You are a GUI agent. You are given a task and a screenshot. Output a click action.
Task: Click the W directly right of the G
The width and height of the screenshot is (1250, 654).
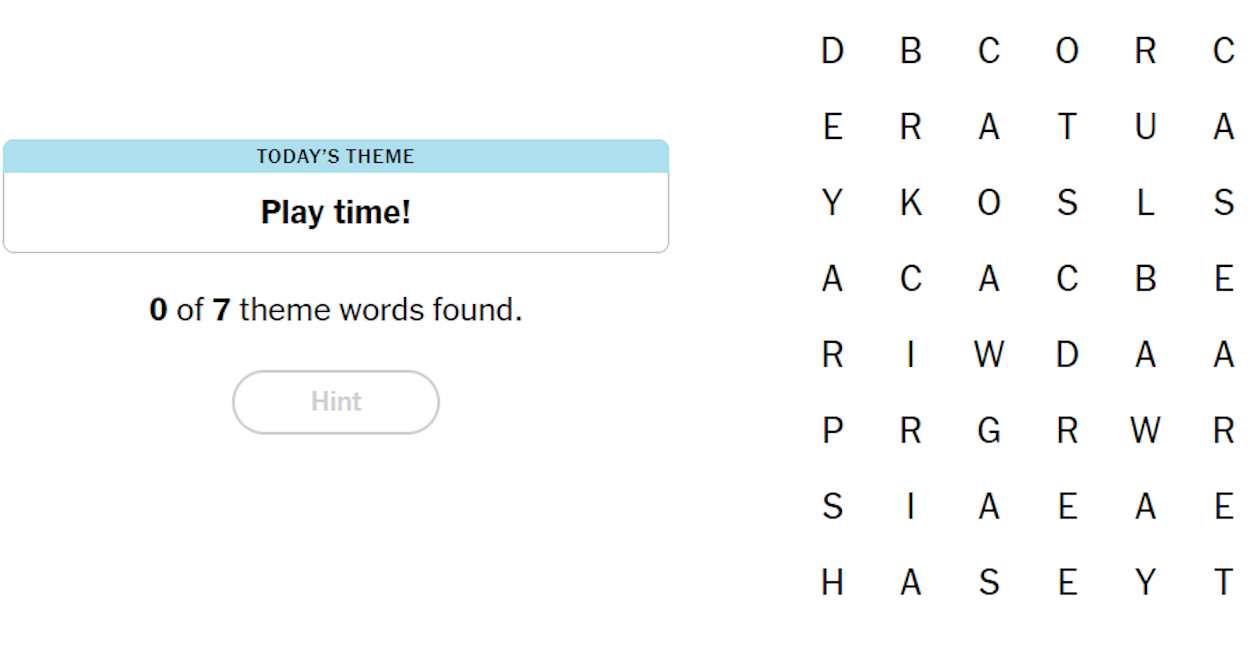(x=1144, y=431)
